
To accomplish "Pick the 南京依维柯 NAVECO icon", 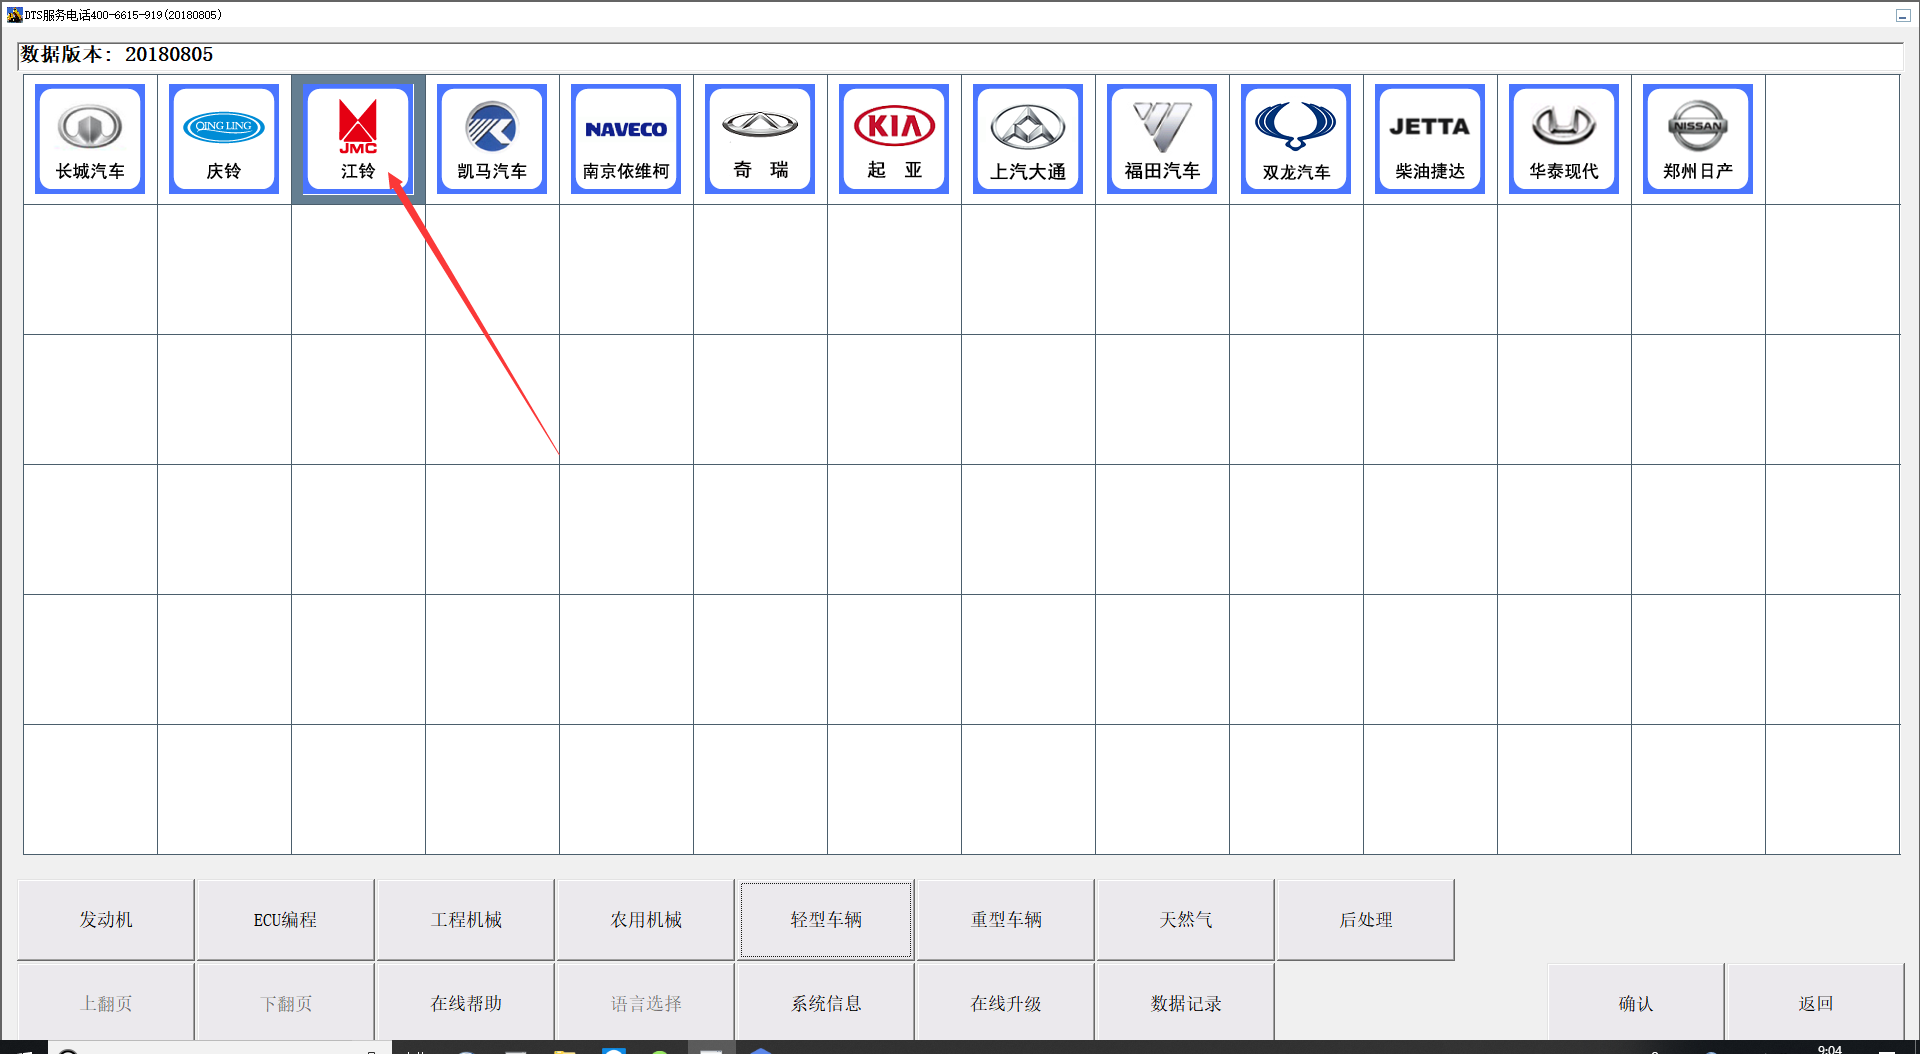I will point(626,139).
